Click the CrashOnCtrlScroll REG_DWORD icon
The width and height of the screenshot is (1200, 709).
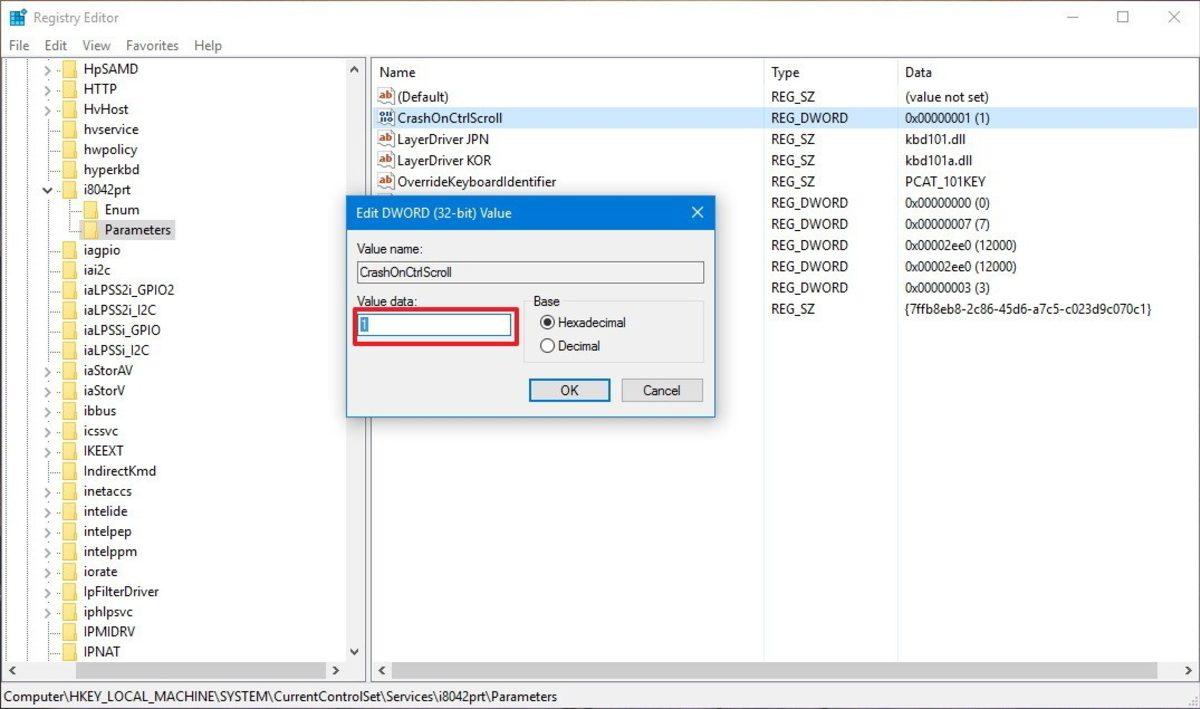click(x=386, y=117)
